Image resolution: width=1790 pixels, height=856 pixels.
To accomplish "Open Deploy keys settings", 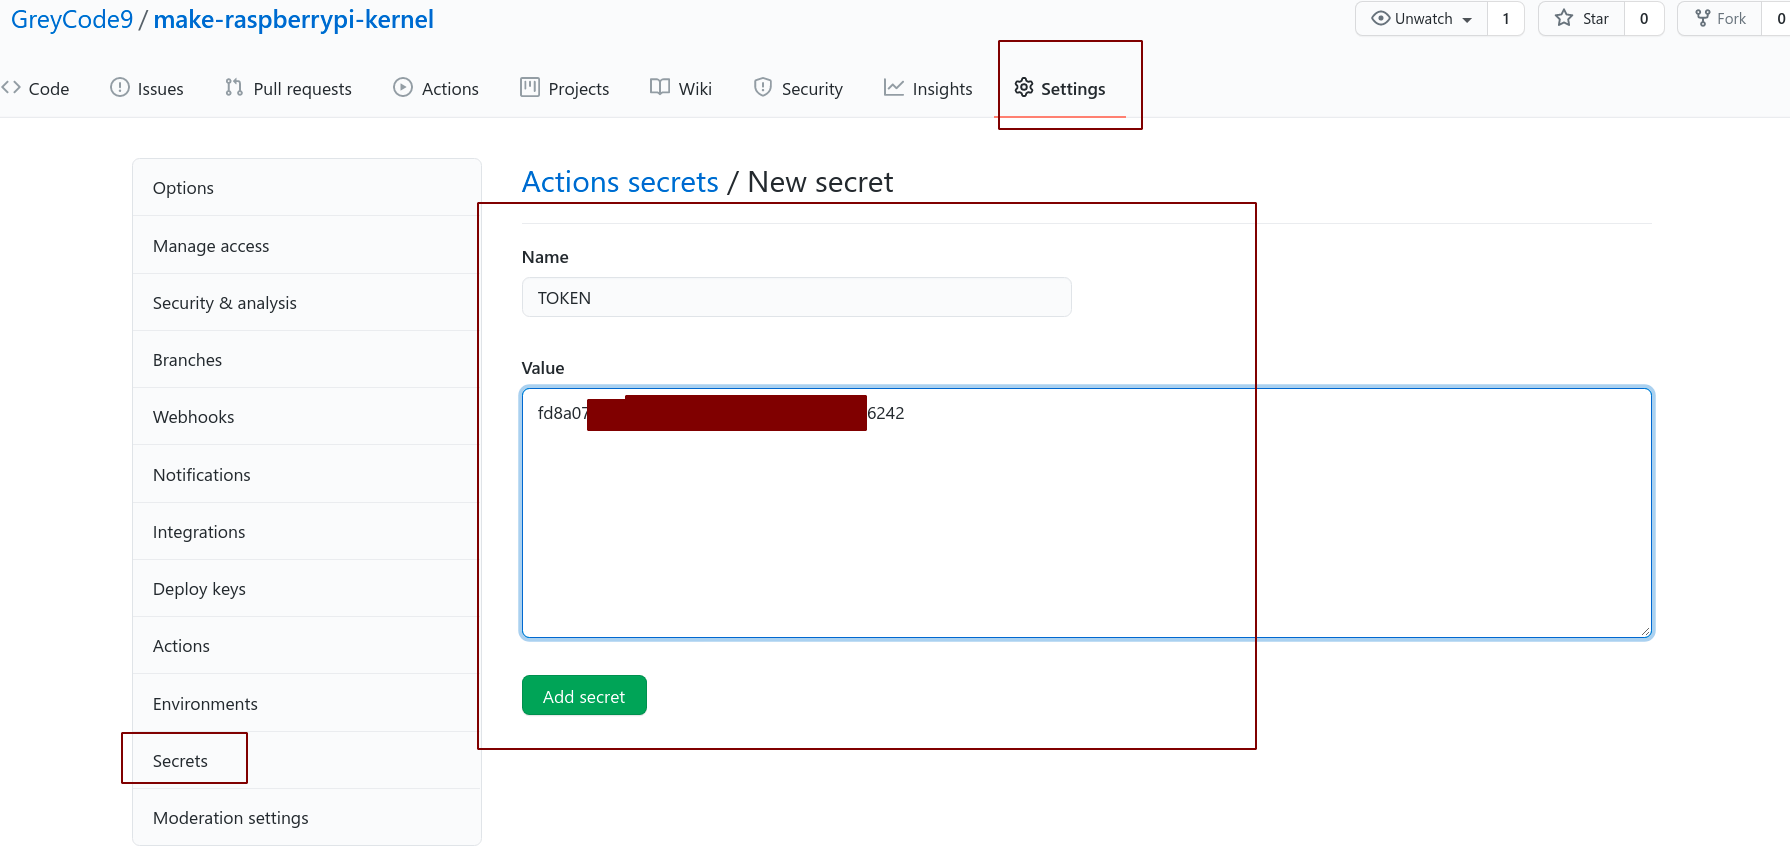I will click(307, 589).
